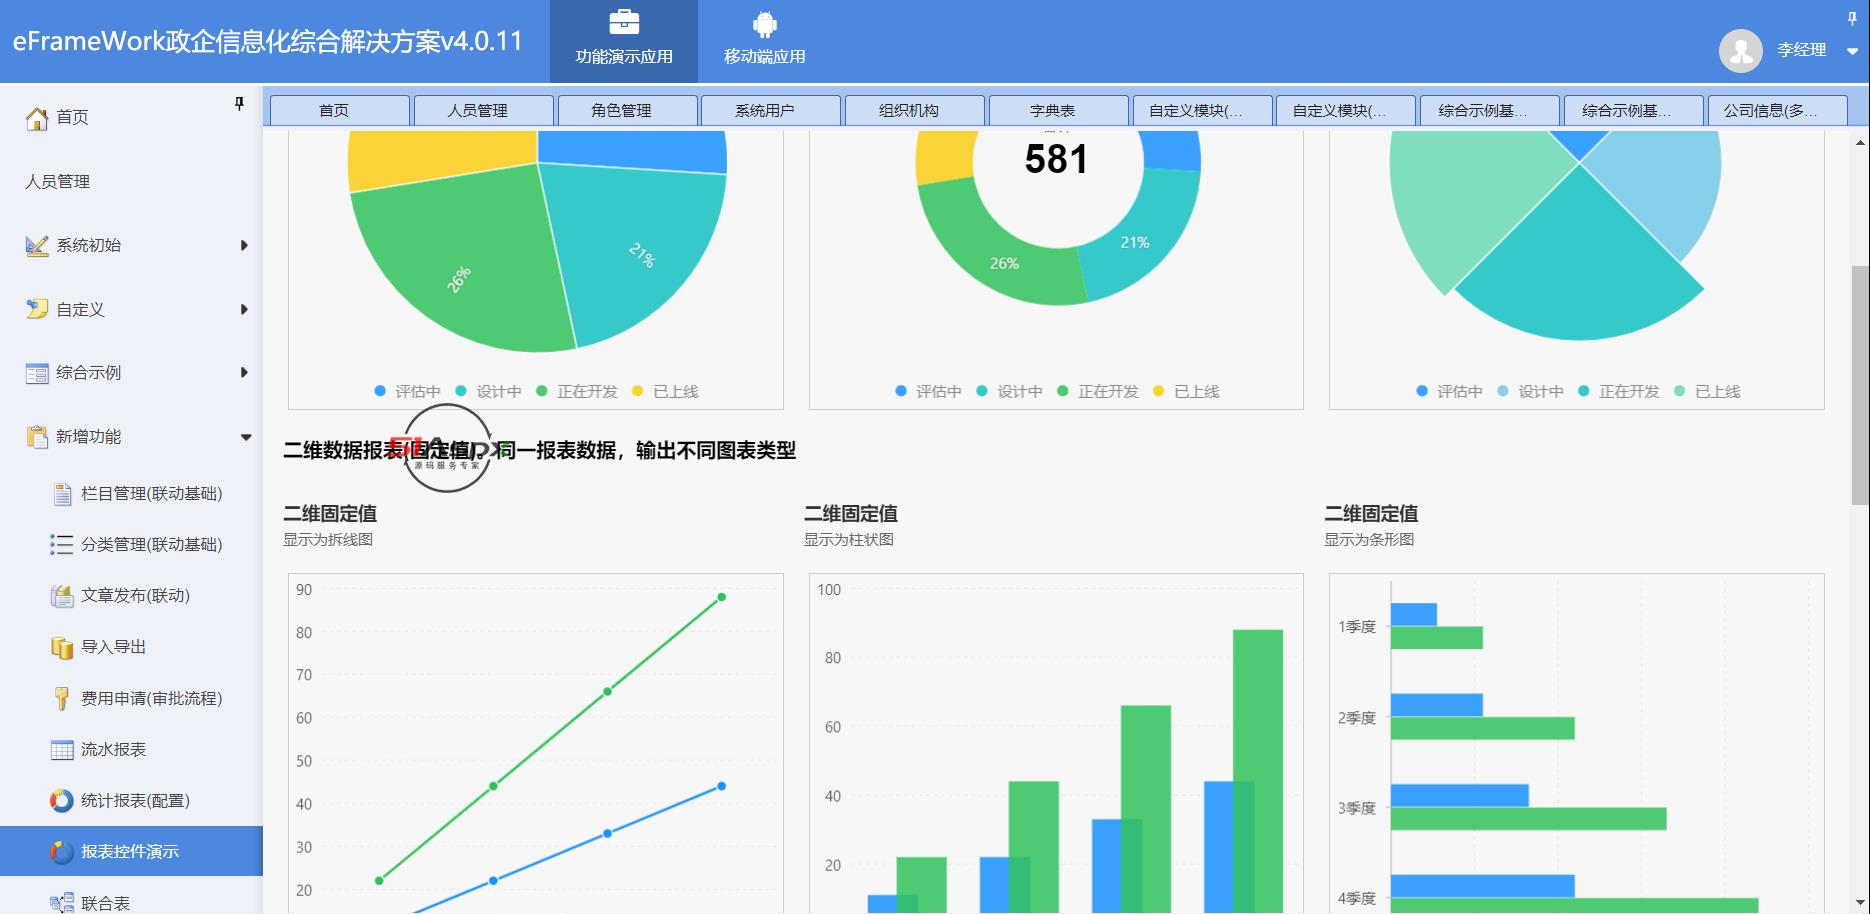
Task: Toggle 已上线 legend in the donut chart
Action: 1186,391
